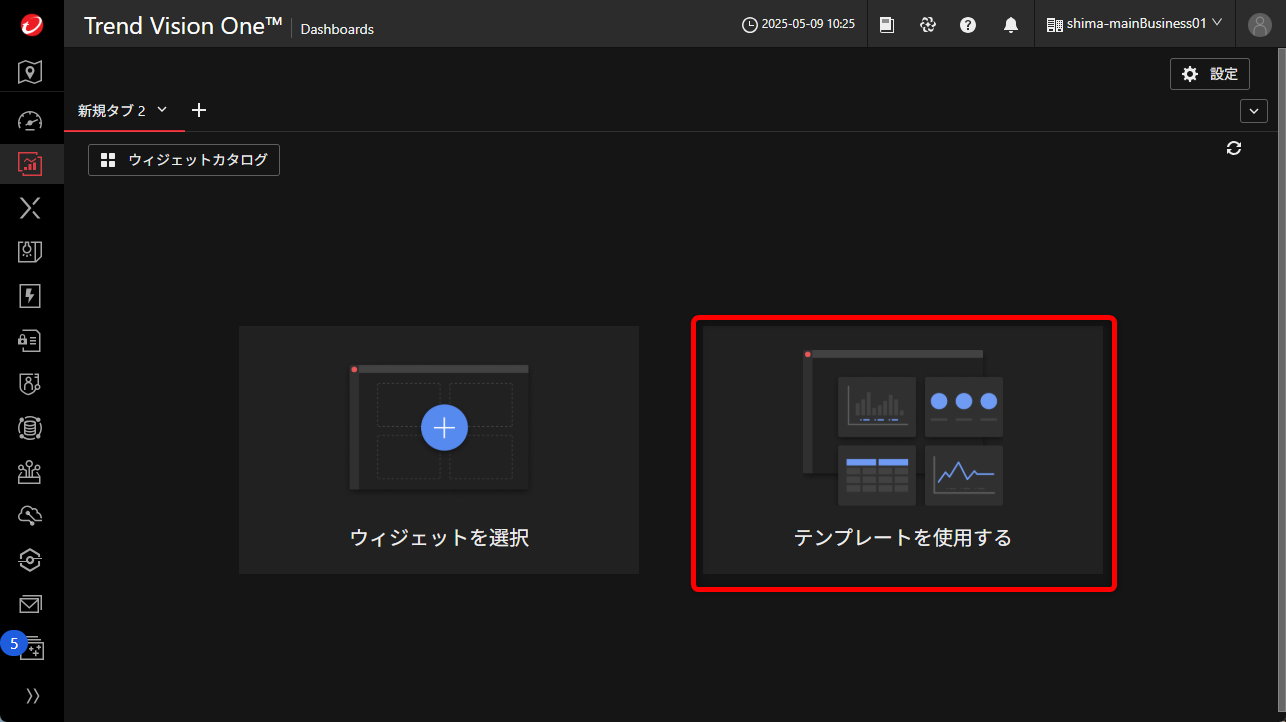
Task: Expand the tab list dropdown at right
Action: pyautogui.click(x=1254, y=111)
